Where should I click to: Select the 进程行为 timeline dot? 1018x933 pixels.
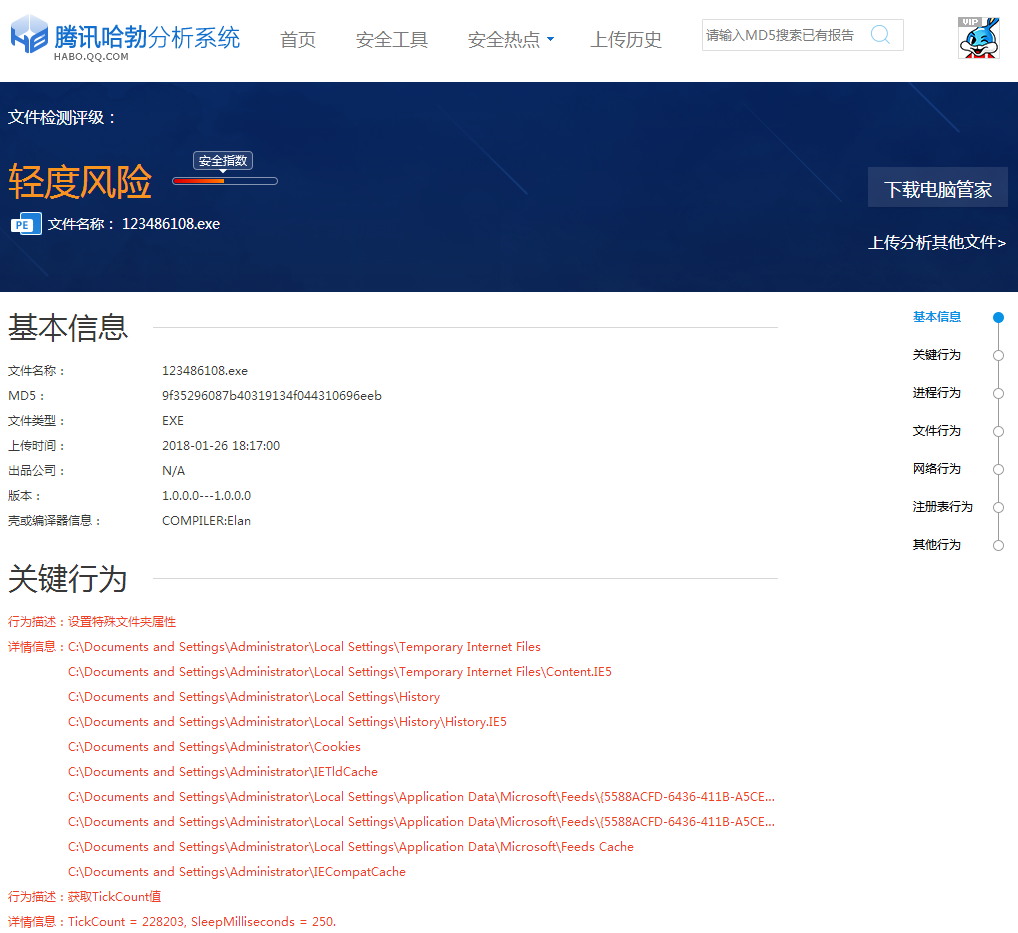(x=999, y=393)
